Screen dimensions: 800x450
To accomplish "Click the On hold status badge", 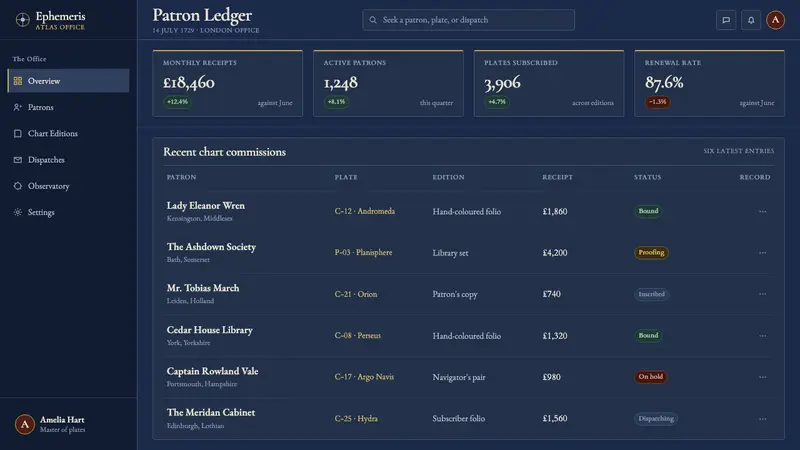I will pos(651,377).
